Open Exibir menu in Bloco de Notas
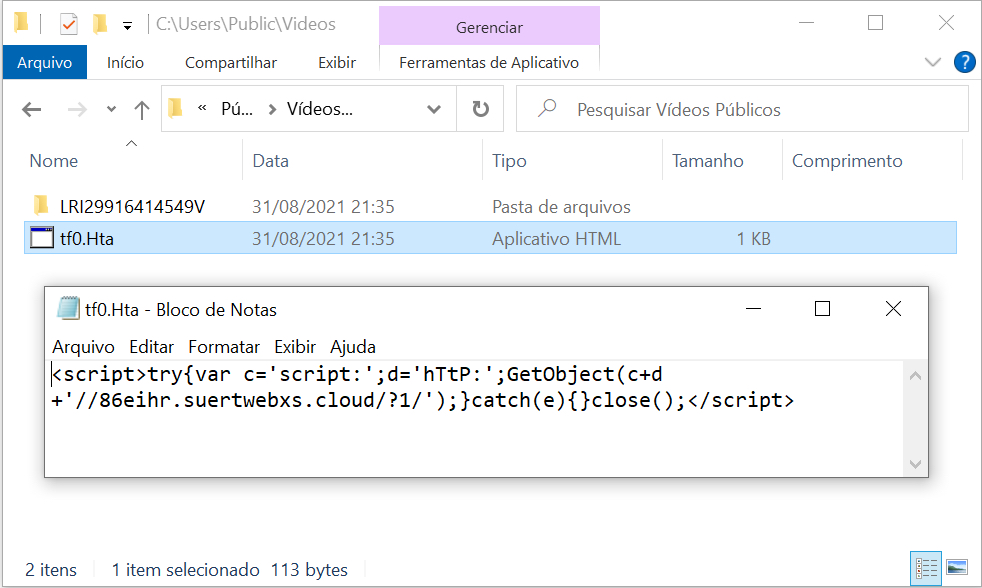The image size is (982, 588). (295, 347)
